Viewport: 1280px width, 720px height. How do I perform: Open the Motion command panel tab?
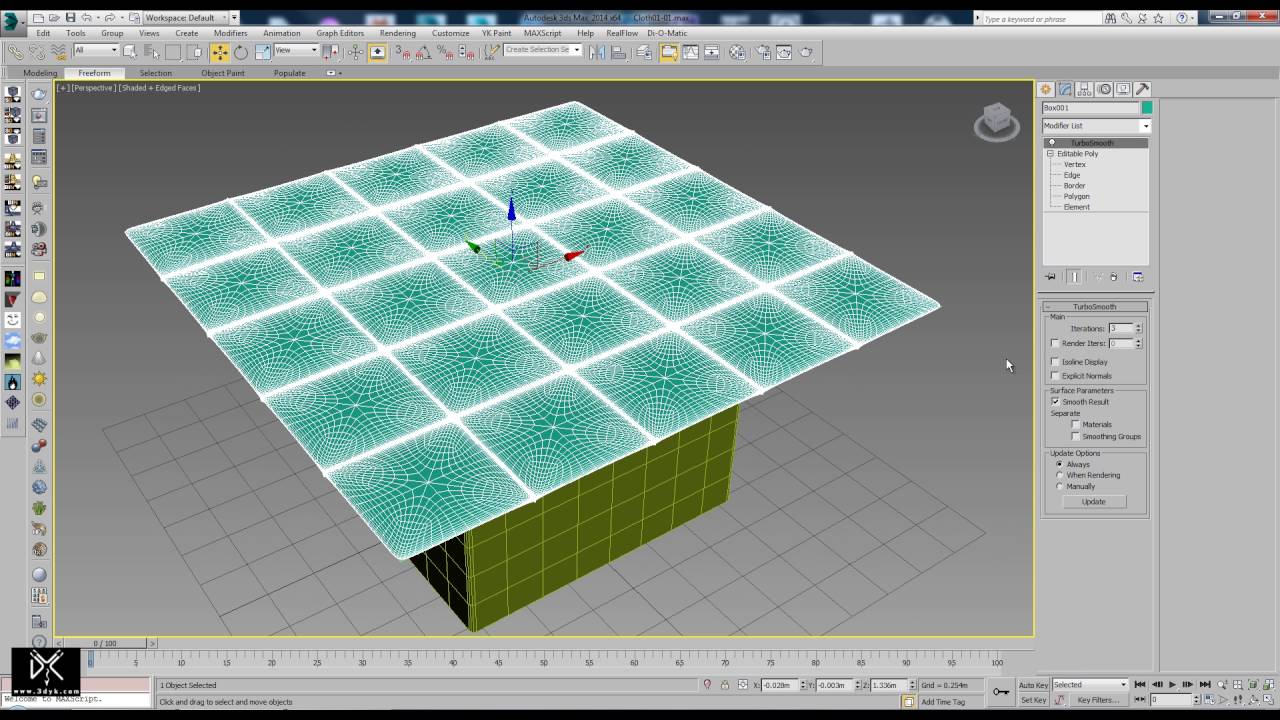point(1103,89)
